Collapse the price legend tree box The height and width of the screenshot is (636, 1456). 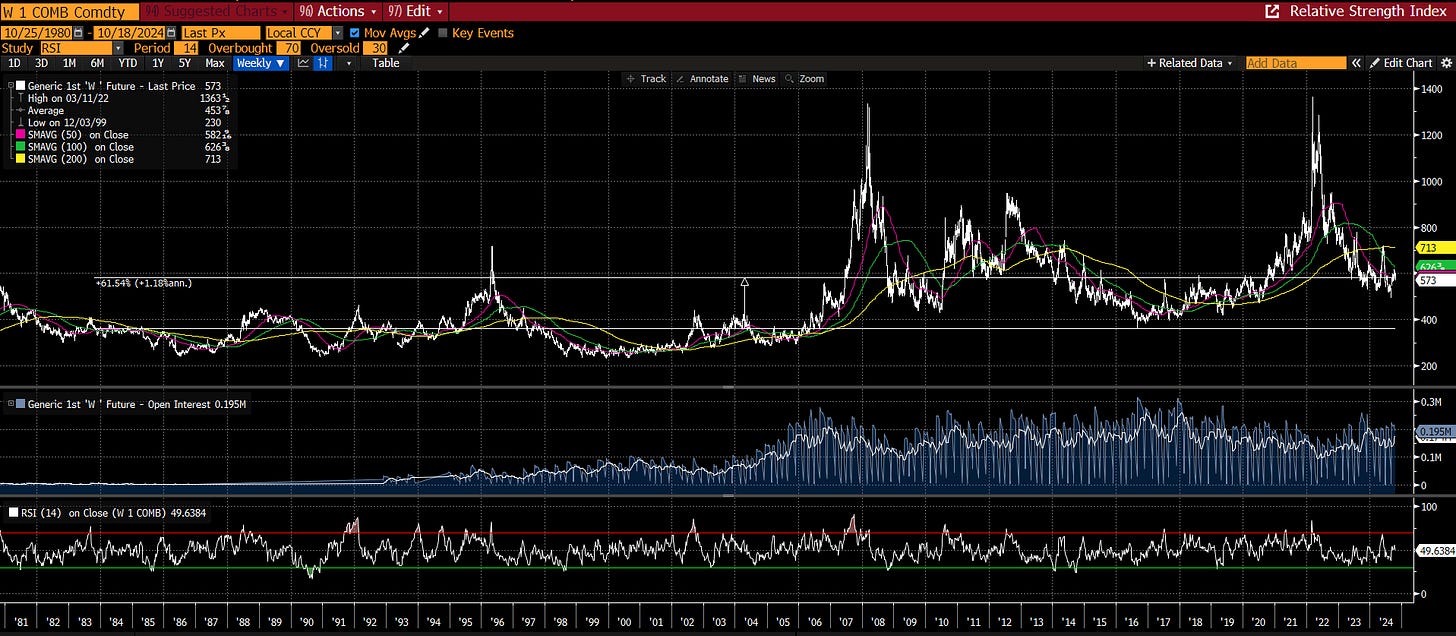pos(10,87)
